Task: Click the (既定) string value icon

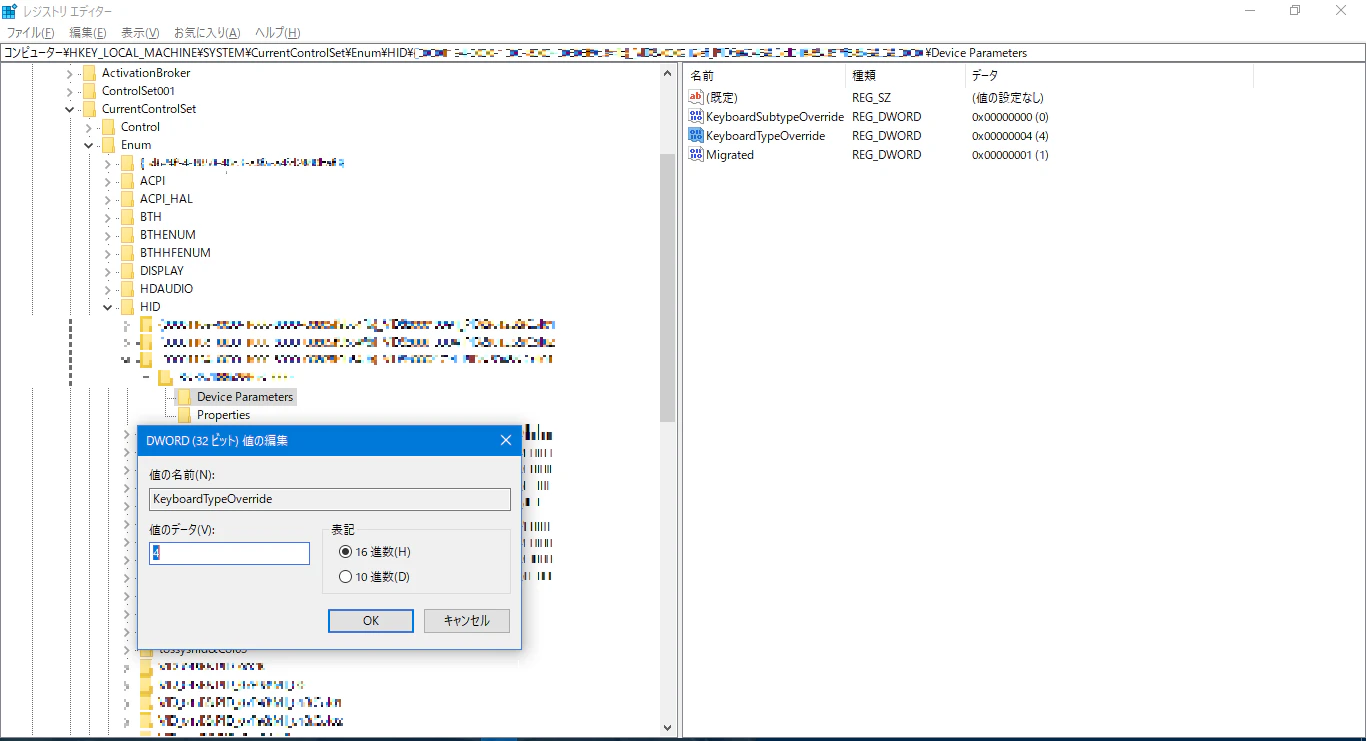Action: [696, 98]
